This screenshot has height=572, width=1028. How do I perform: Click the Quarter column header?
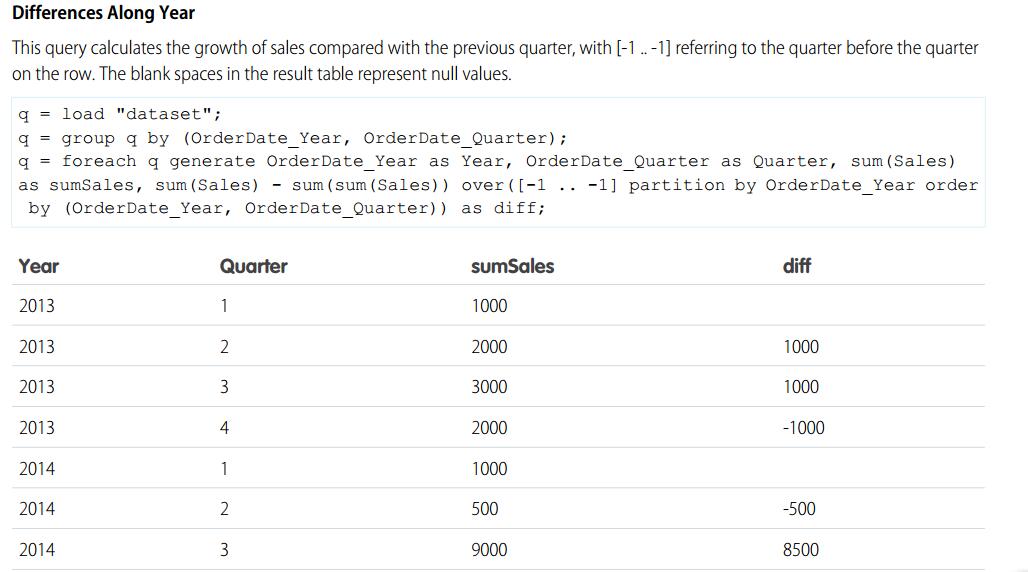point(253,266)
